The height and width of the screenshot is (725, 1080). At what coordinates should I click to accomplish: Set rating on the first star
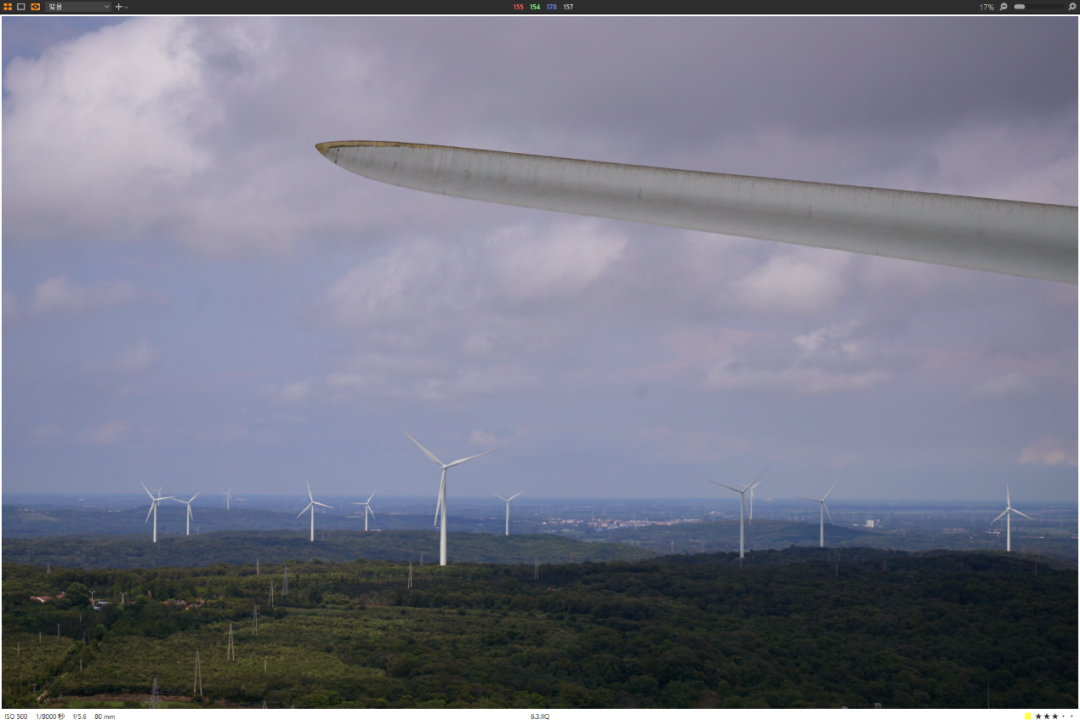pyautogui.click(x=1038, y=717)
